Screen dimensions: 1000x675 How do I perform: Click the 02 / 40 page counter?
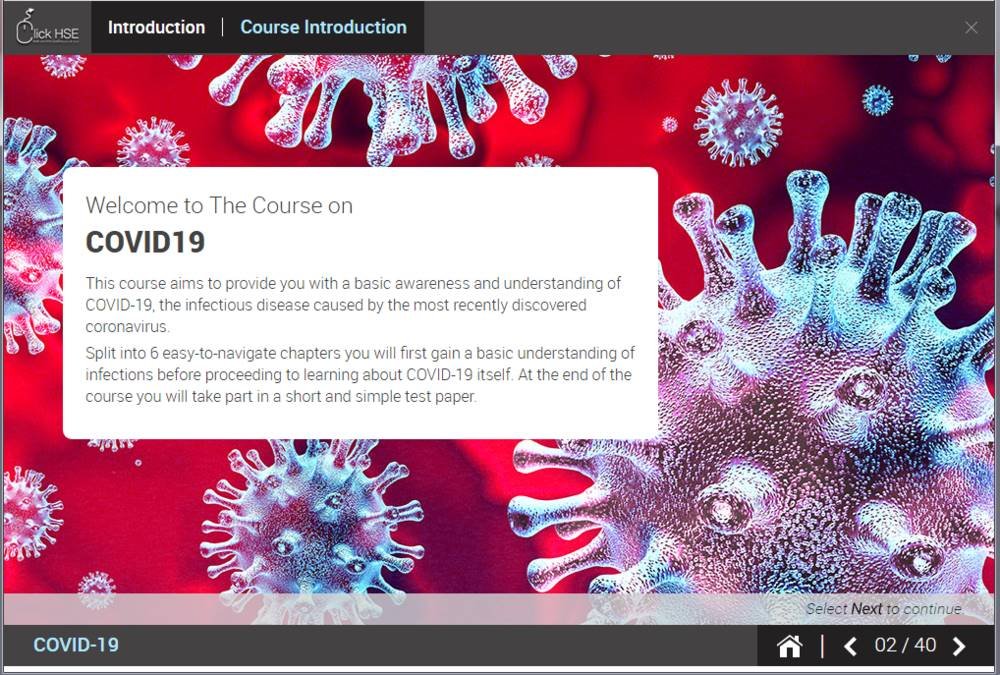pos(905,645)
